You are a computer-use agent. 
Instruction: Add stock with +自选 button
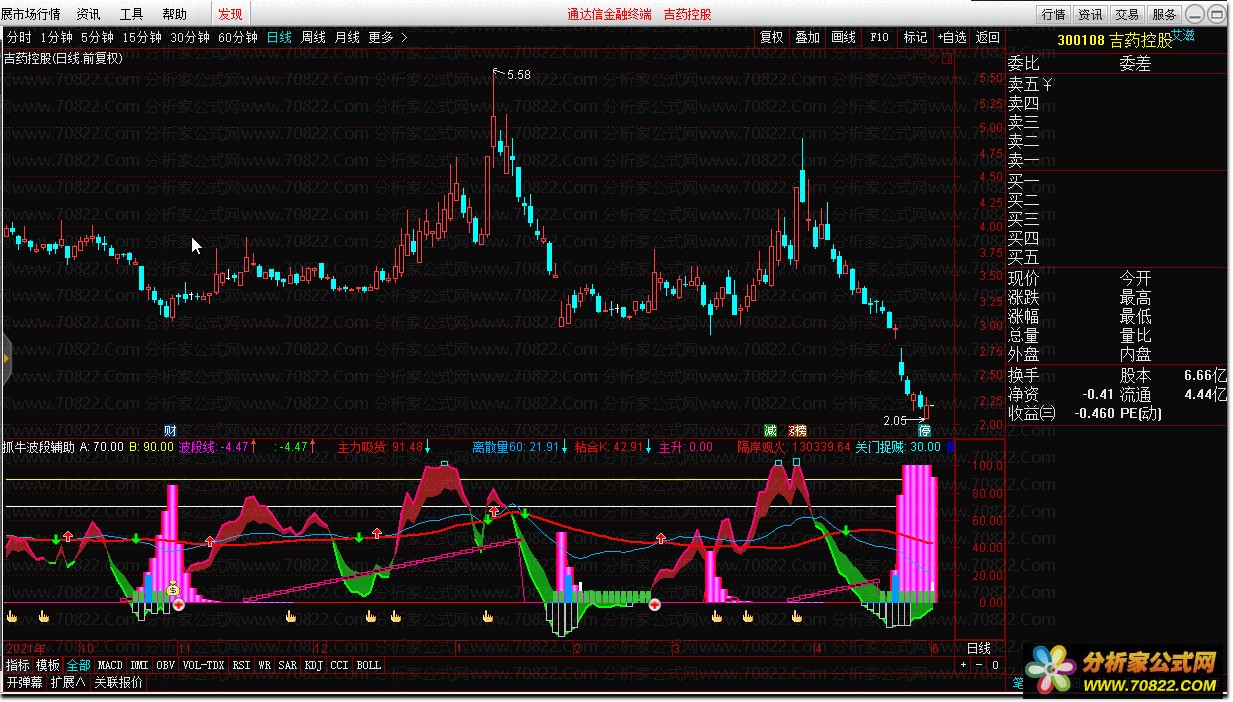click(952, 37)
